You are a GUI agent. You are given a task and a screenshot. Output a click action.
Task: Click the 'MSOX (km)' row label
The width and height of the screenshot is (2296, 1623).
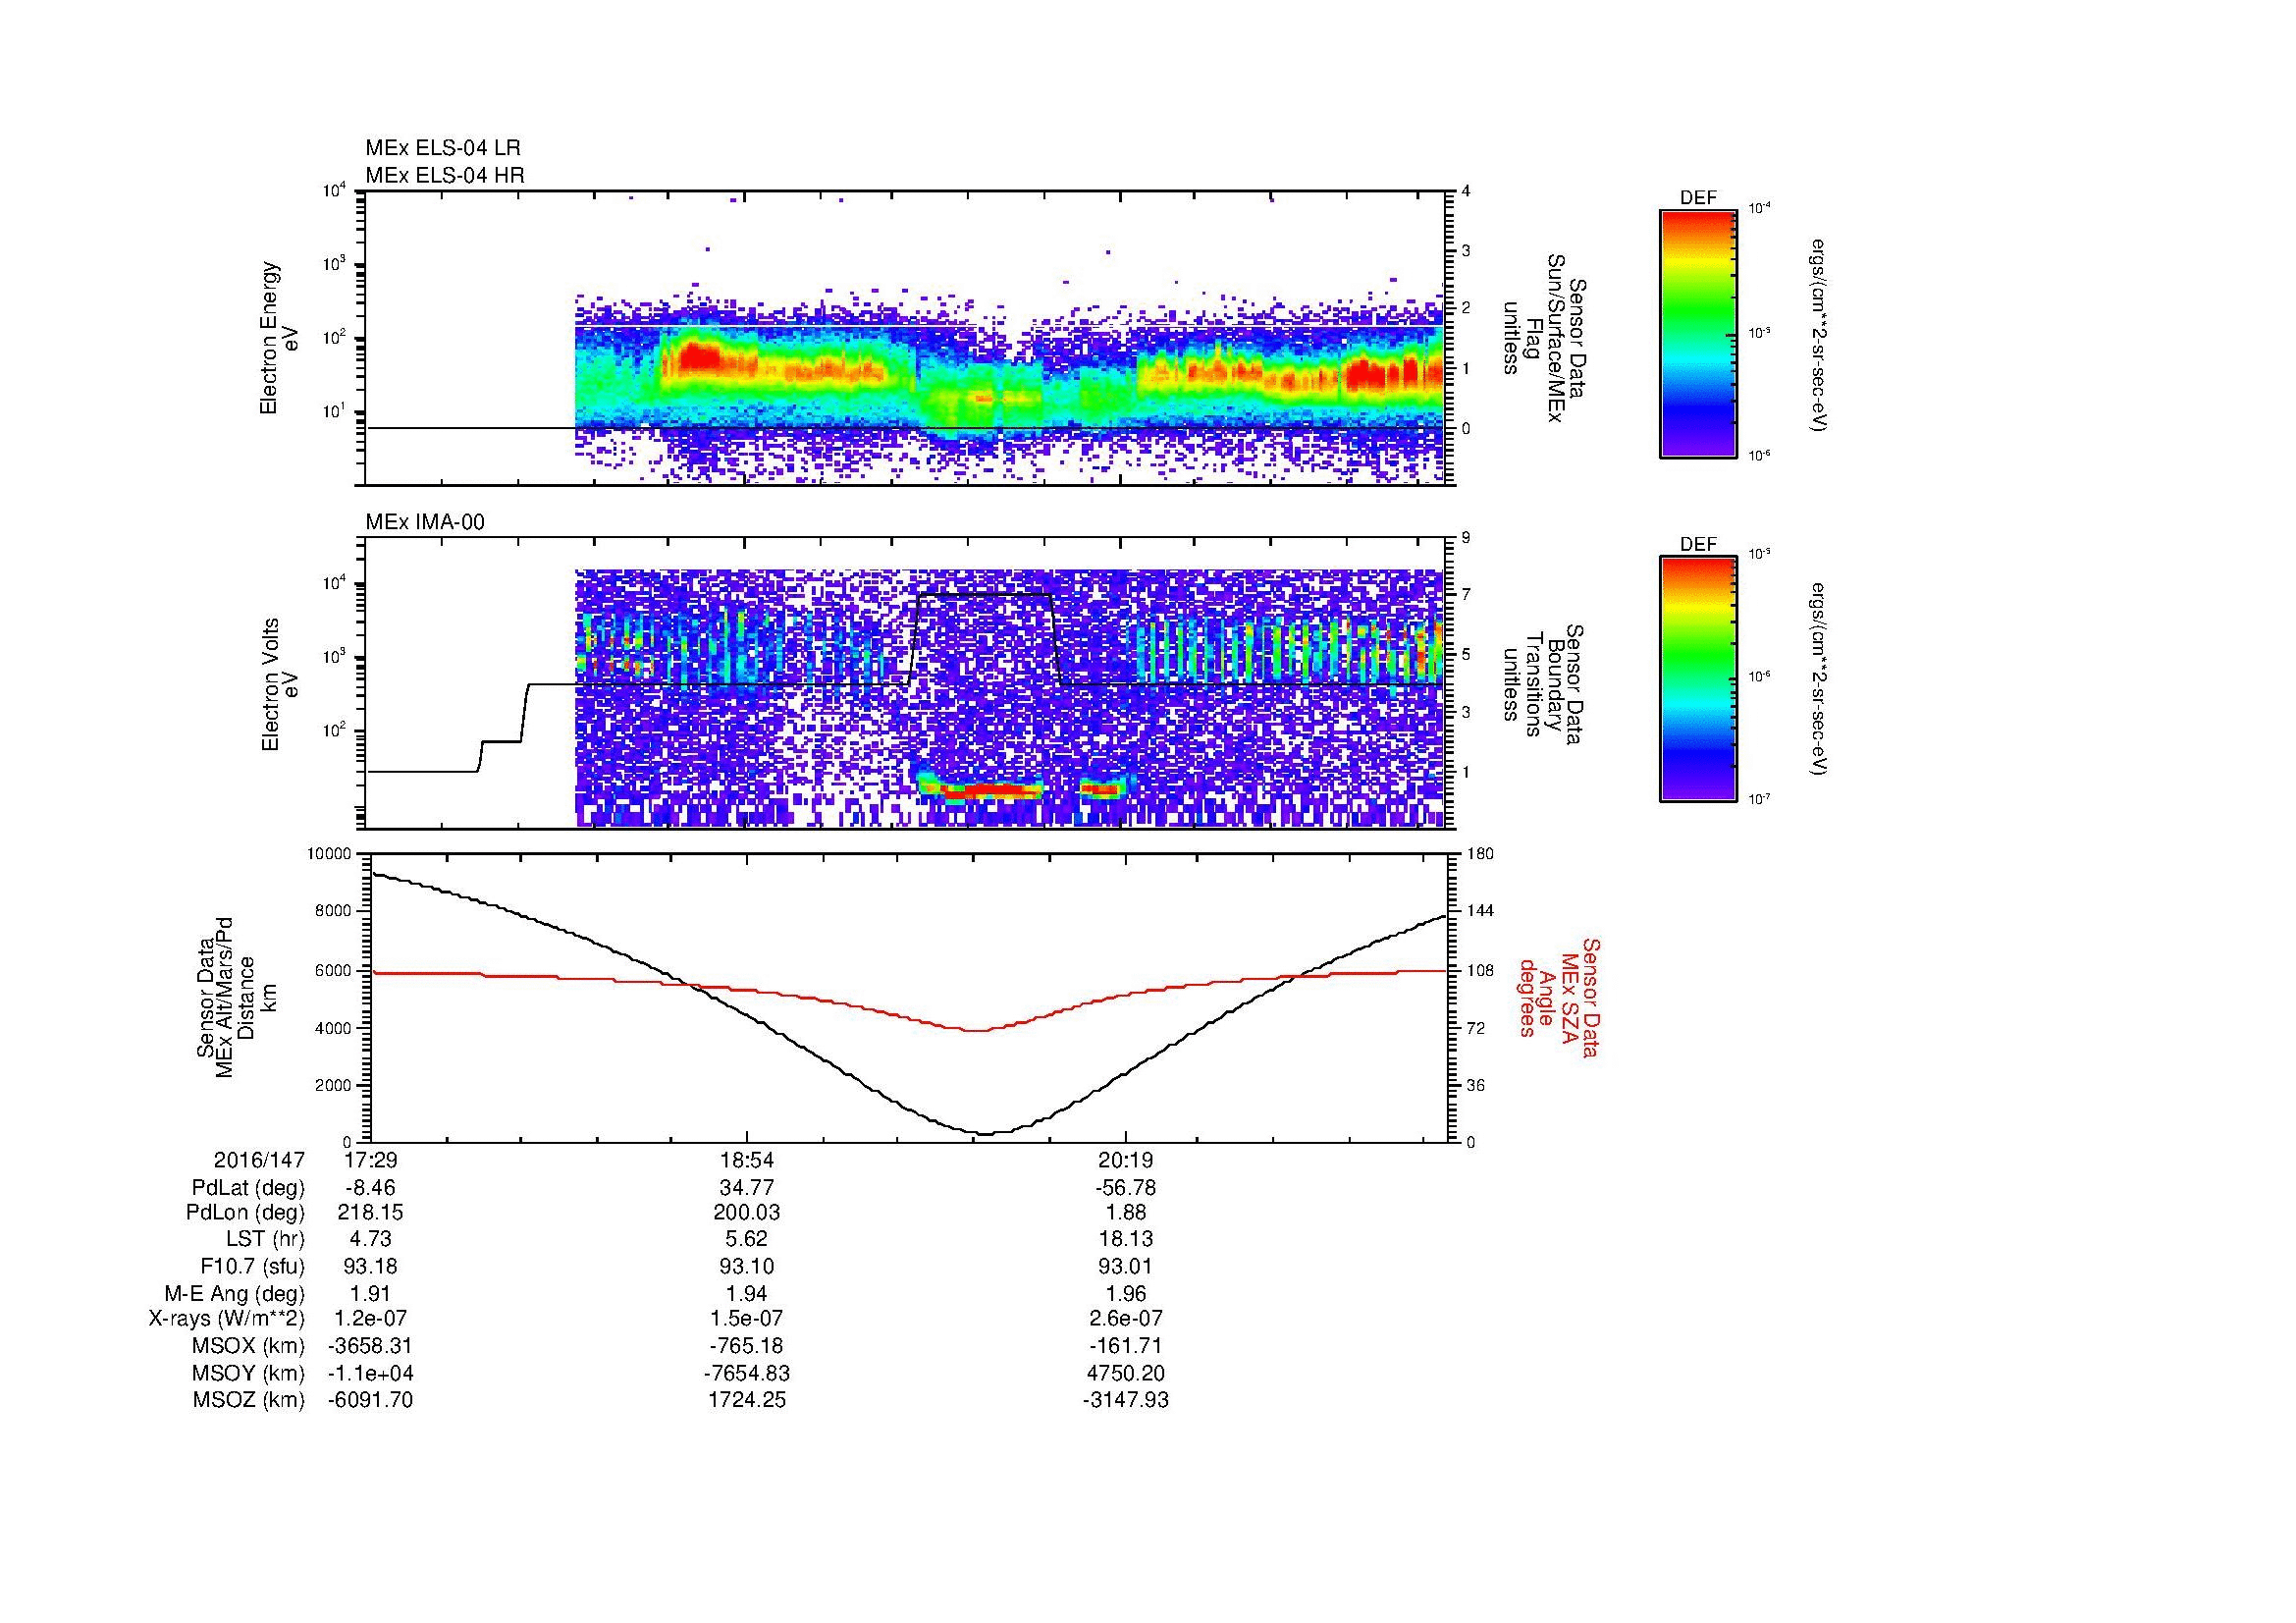(x=249, y=1346)
